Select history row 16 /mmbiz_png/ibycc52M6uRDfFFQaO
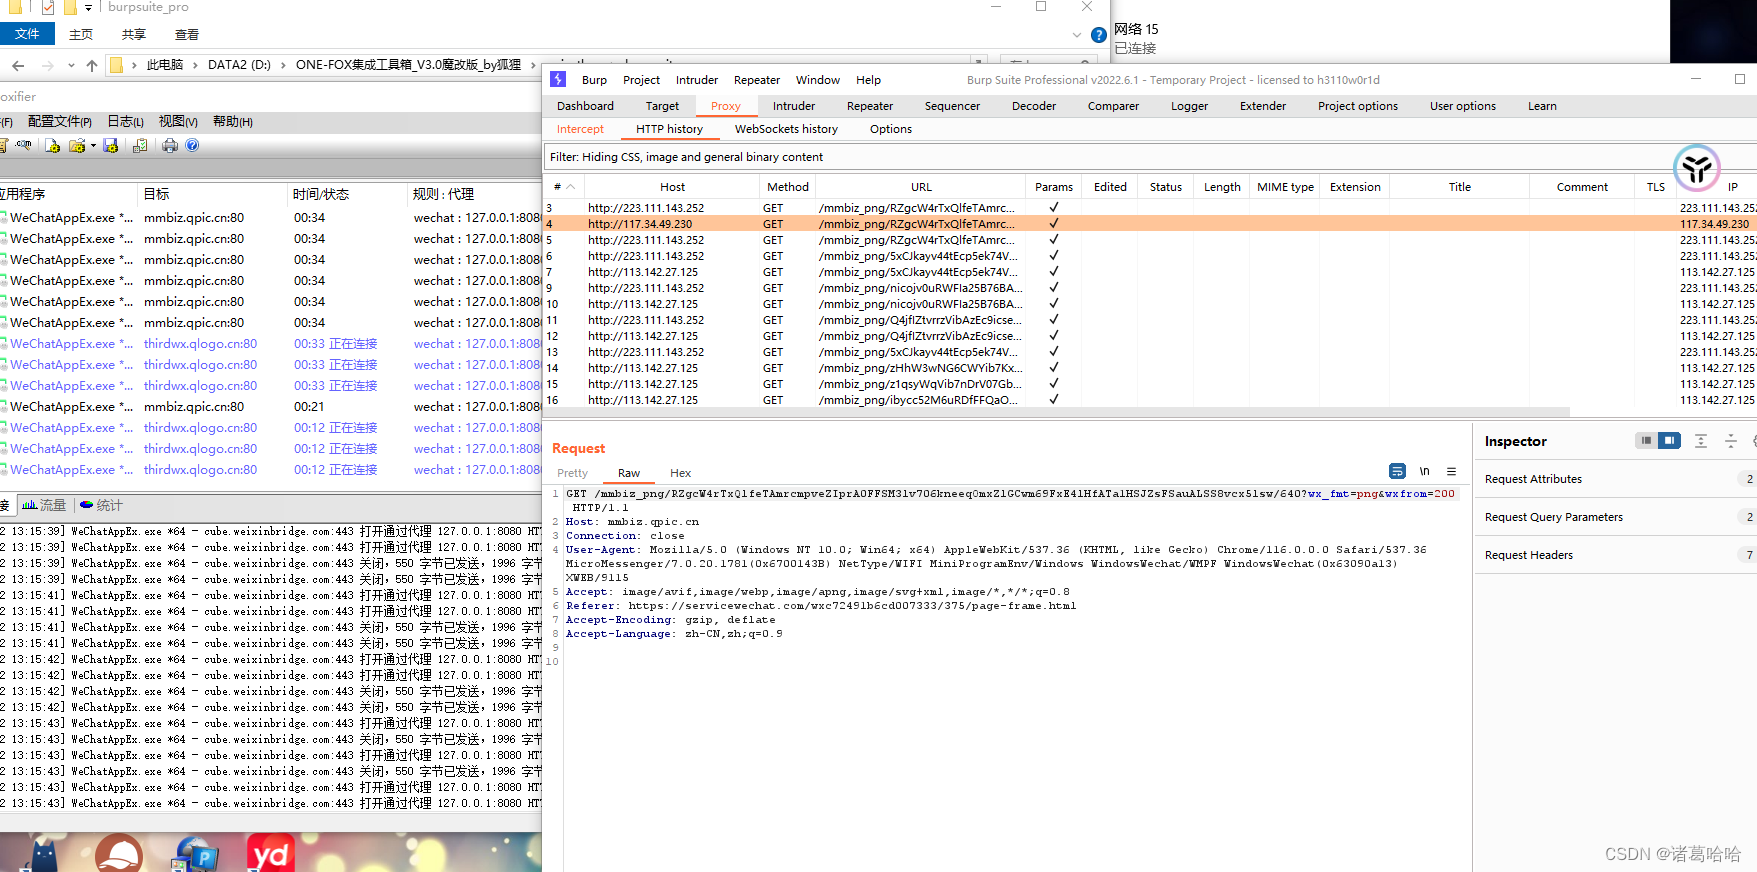Viewport: 1757px width, 872px height. [x=1150, y=400]
